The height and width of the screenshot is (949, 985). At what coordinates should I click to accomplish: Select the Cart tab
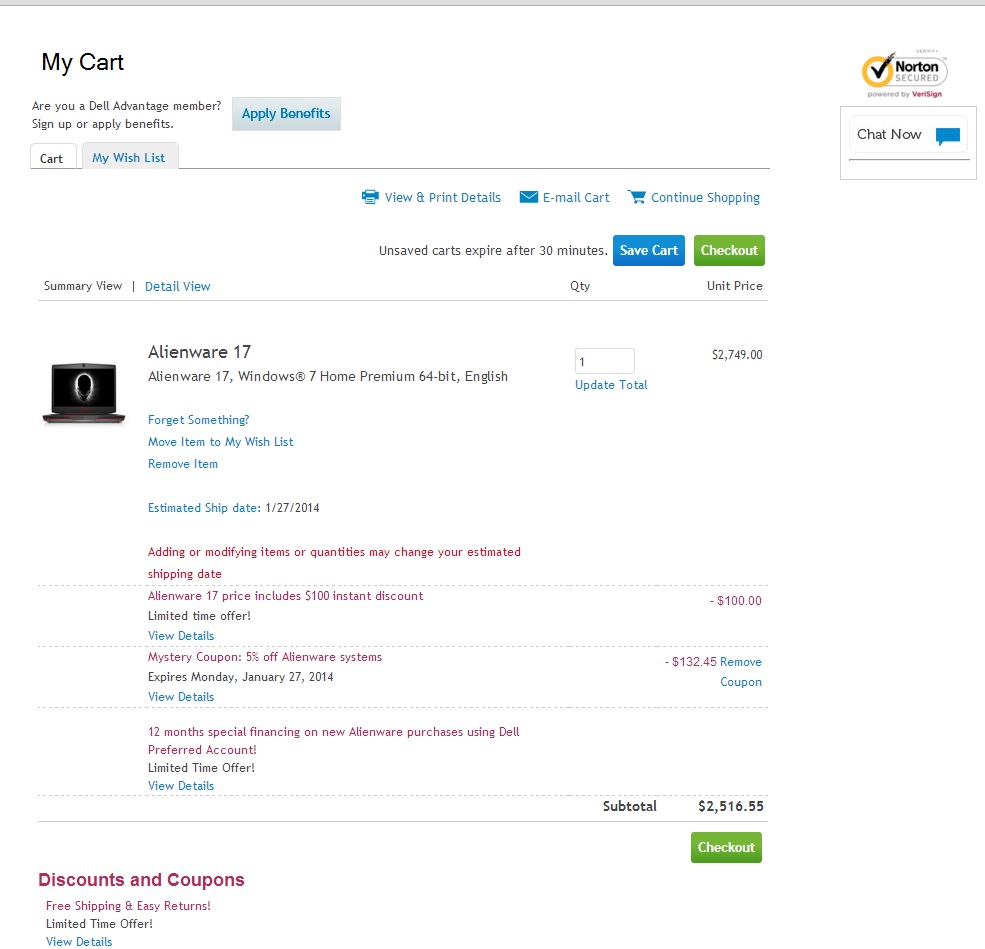tap(52, 159)
